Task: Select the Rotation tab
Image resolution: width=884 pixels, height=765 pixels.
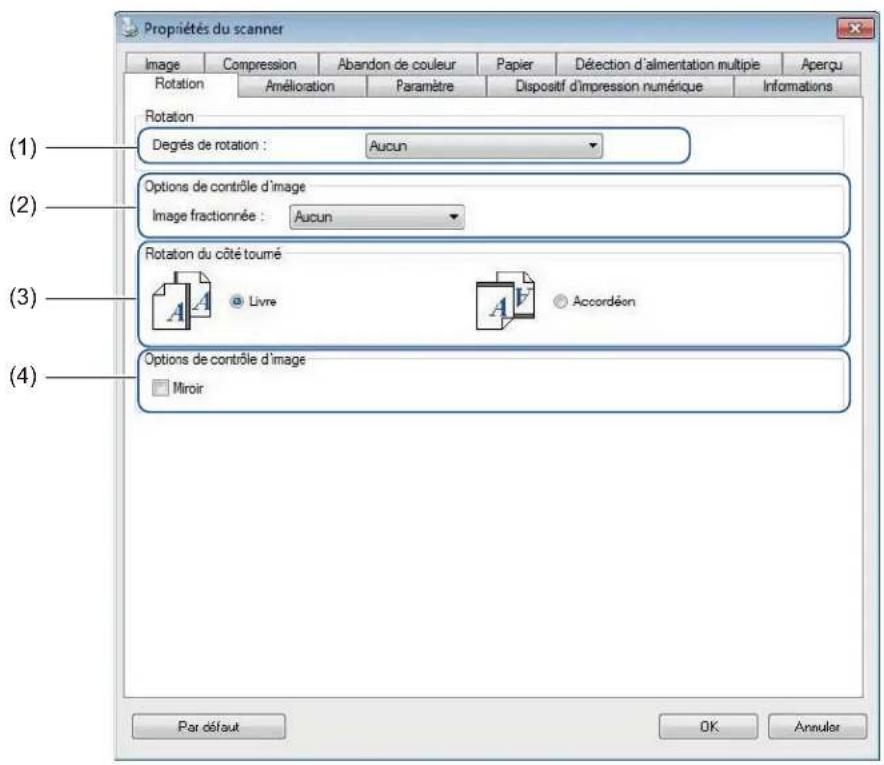Action: 179,84
